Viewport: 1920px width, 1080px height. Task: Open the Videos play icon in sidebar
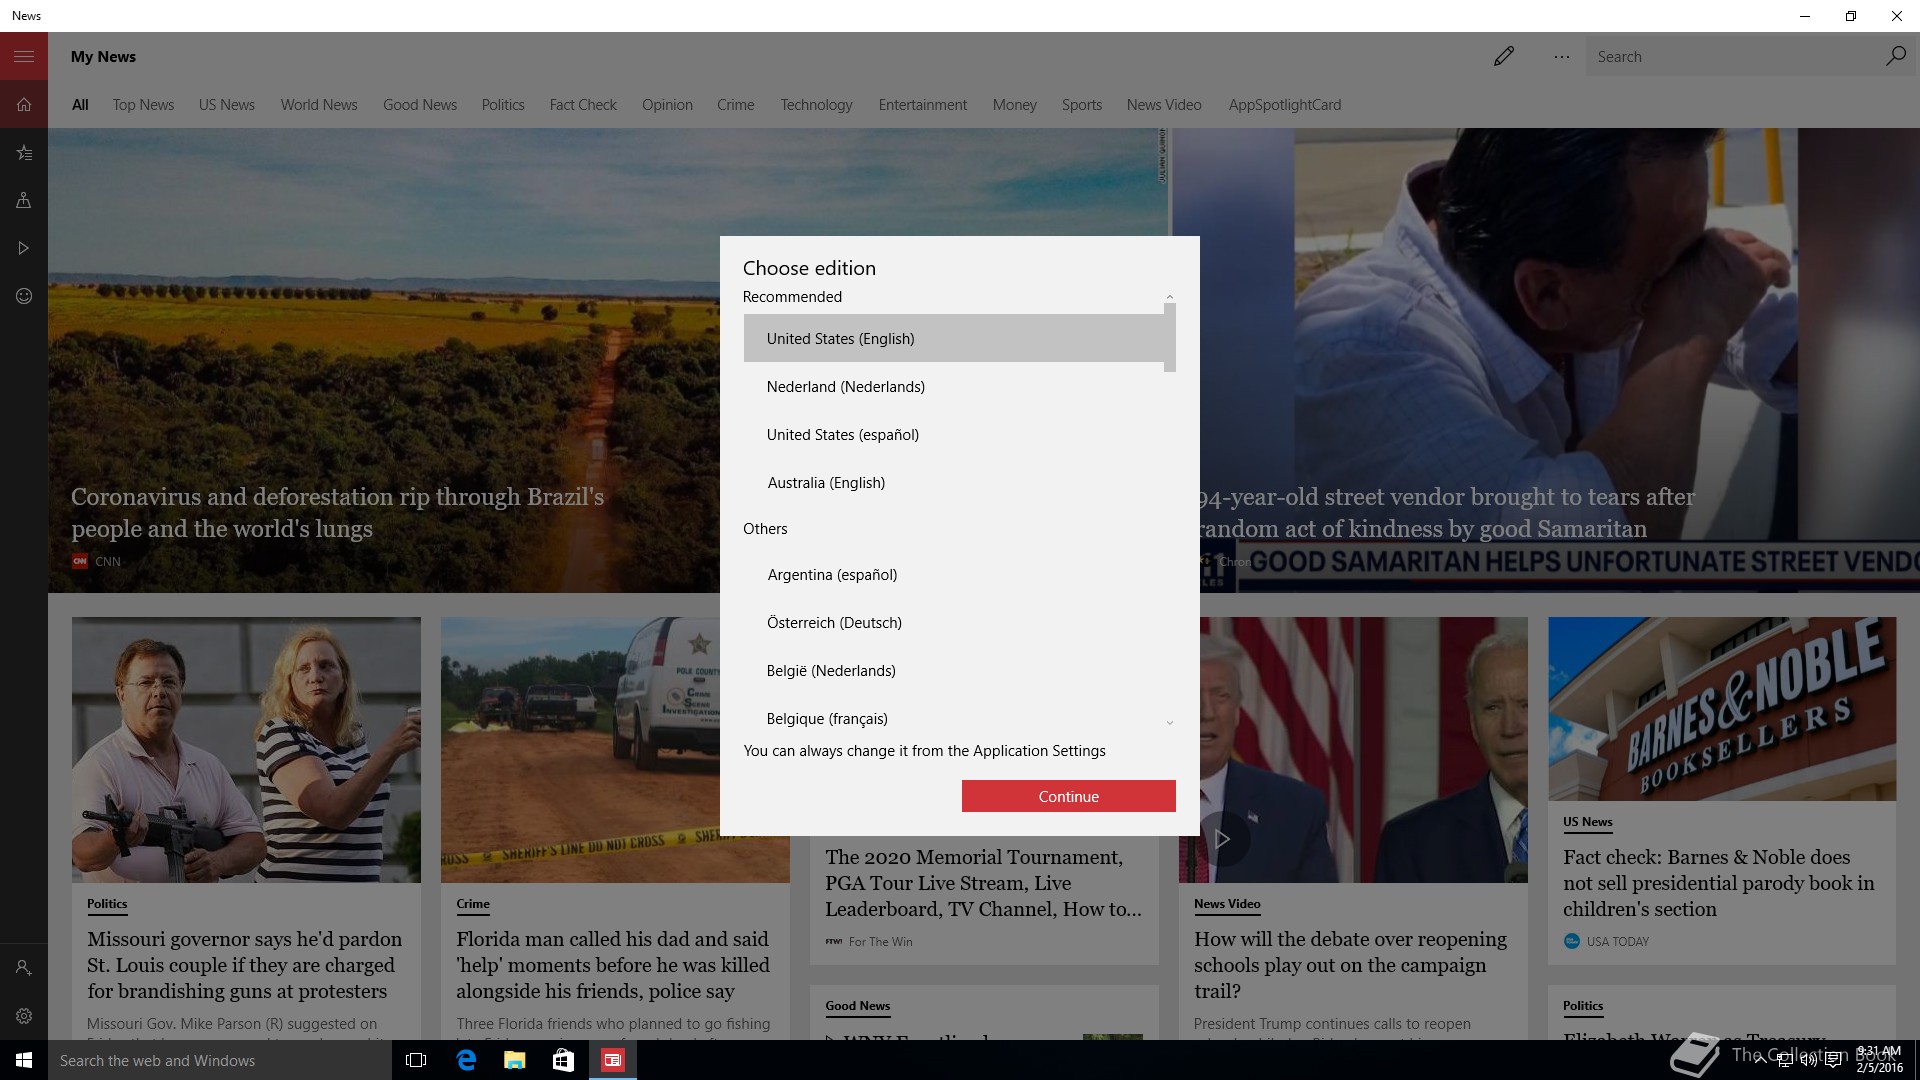coord(24,248)
